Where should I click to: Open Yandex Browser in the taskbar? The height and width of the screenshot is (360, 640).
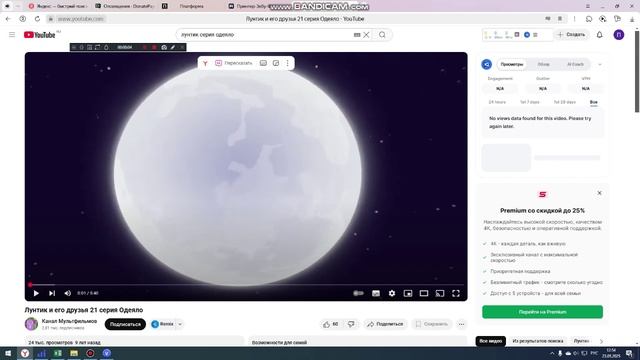(x=25, y=353)
